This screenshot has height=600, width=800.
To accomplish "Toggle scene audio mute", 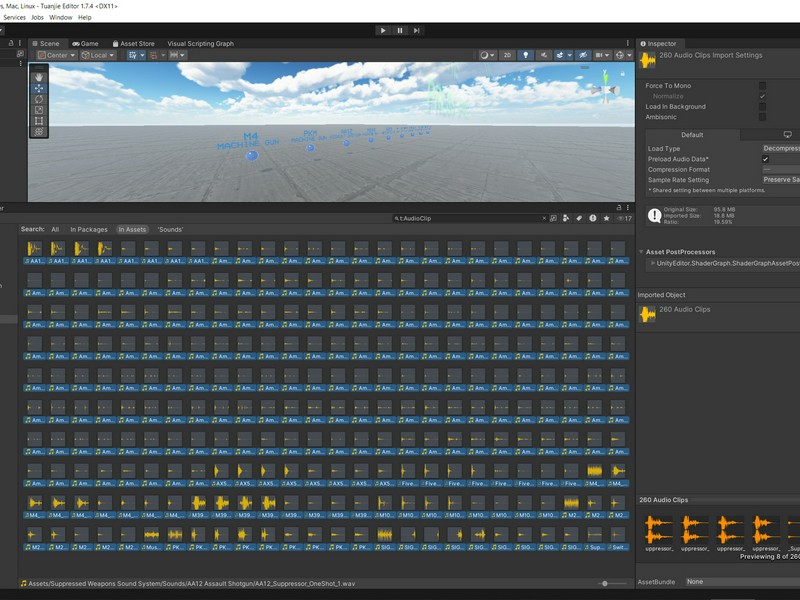I will (x=544, y=55).
